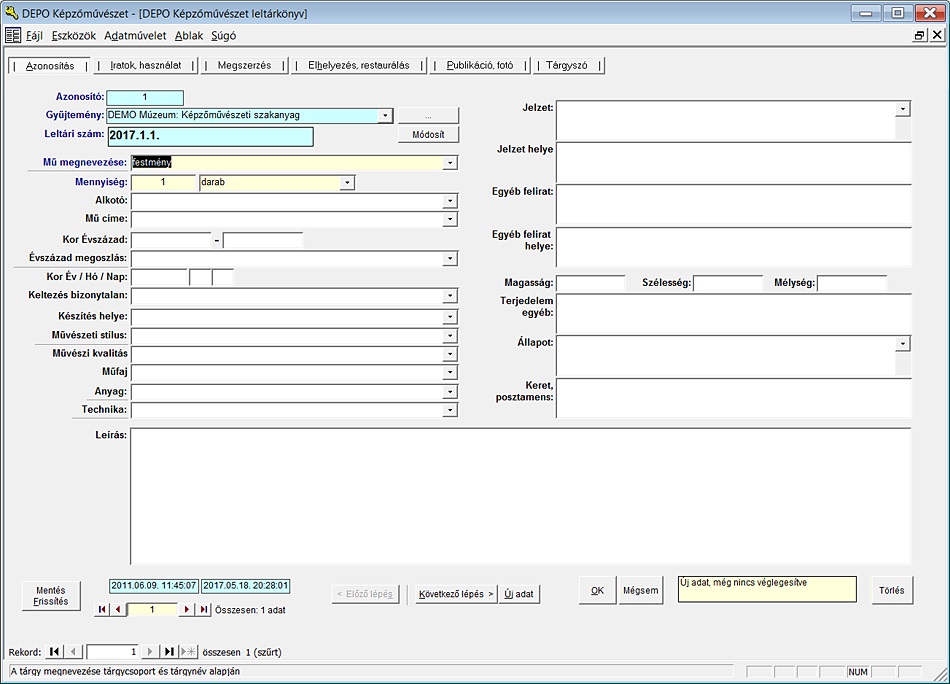
Task: Click the Mentés Frissítés button
Action: click(x=51, y=596)
